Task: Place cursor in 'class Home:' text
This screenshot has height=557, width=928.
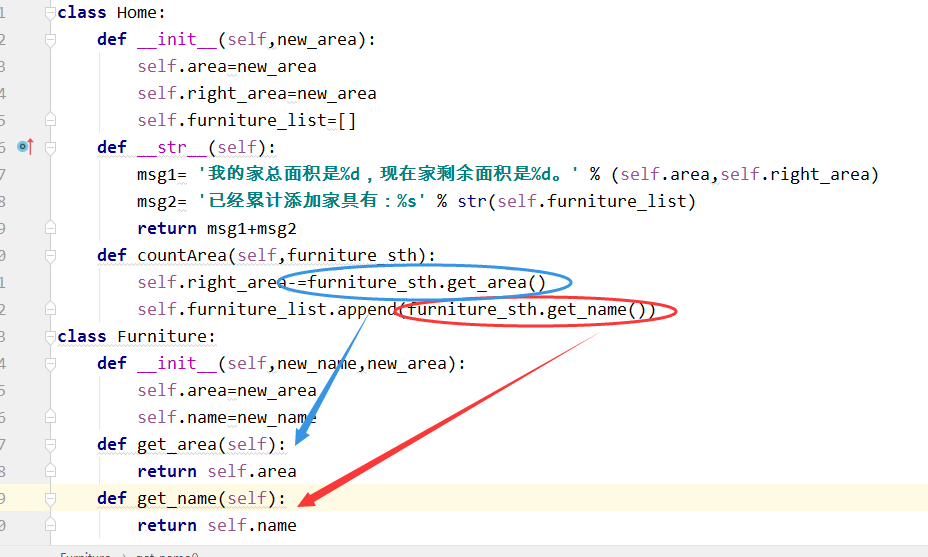Action: (111, 12)
